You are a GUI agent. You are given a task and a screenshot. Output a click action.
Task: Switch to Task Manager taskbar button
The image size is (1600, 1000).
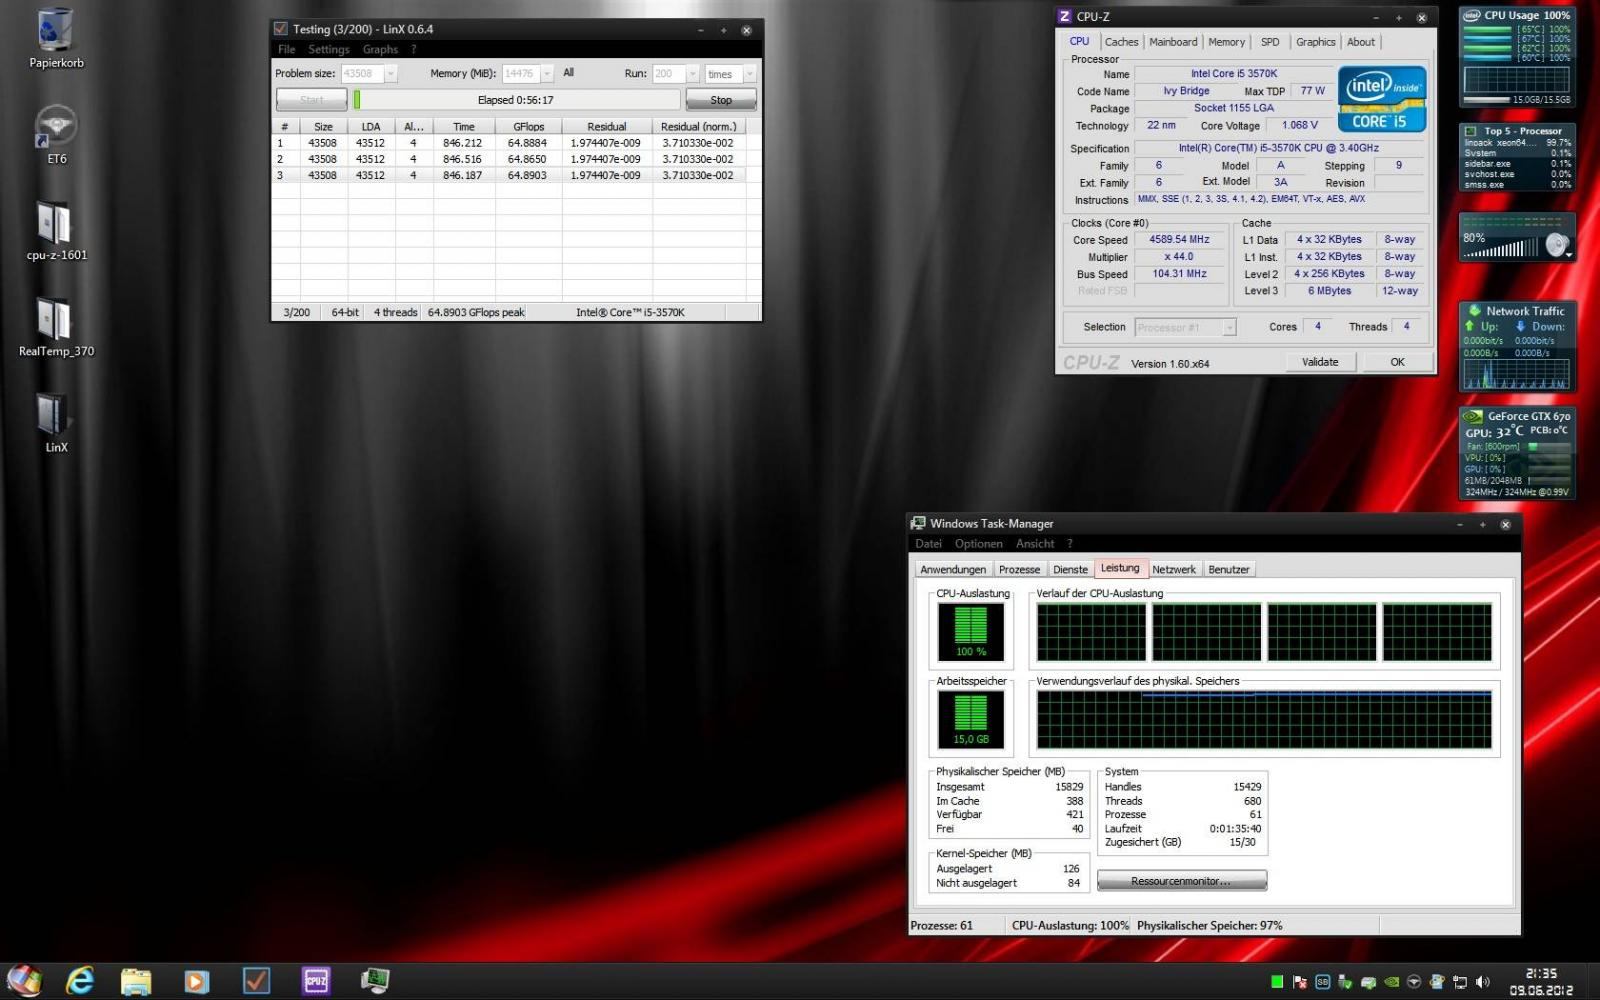coord(375,981)
